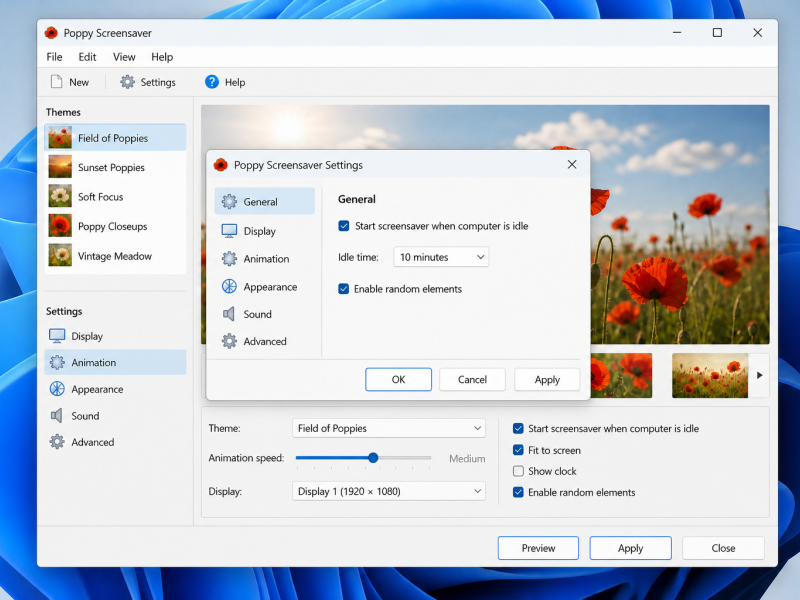Uncheck dialog's Start screensaver when idle checkbox
The height and width of the screenshot is (600, 800).
click(x=343, y=226)
